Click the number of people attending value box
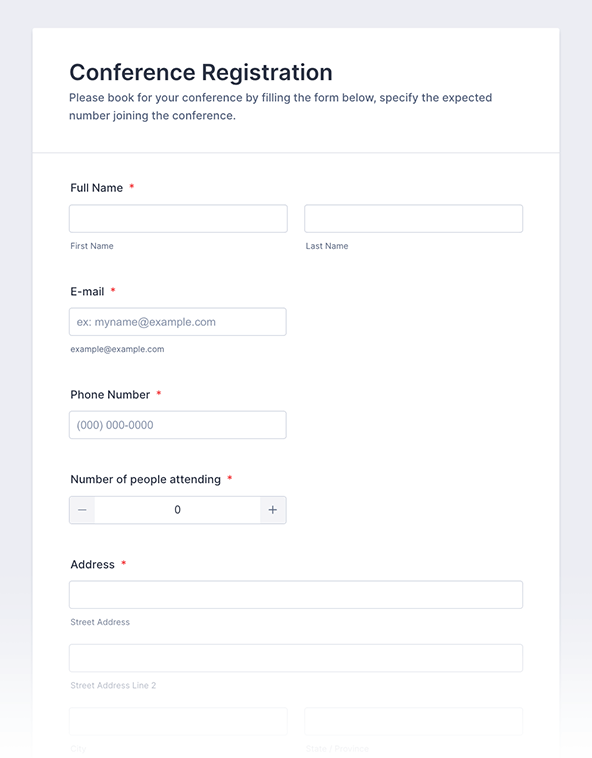The width and height of the screenshot is (592, 758). [177, 510]
